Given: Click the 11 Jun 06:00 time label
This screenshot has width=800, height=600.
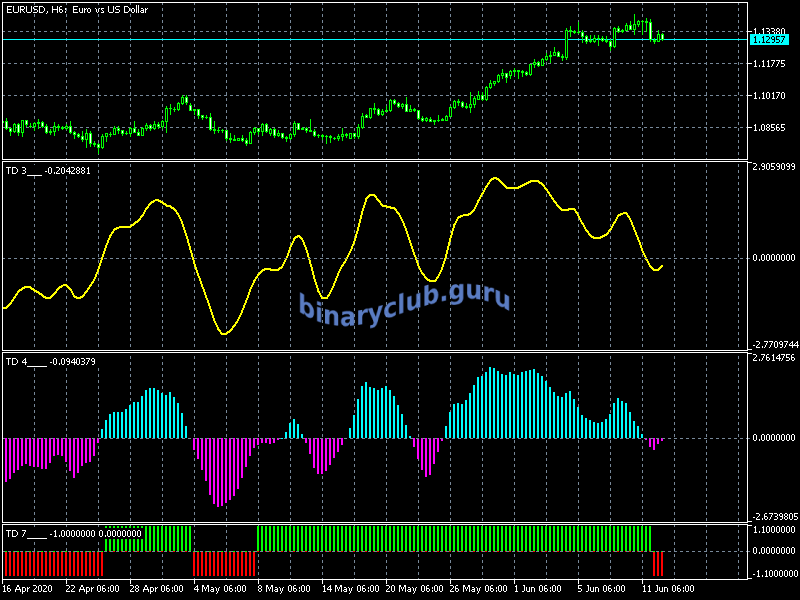Looking at the screenshot, I should (667, 588).
